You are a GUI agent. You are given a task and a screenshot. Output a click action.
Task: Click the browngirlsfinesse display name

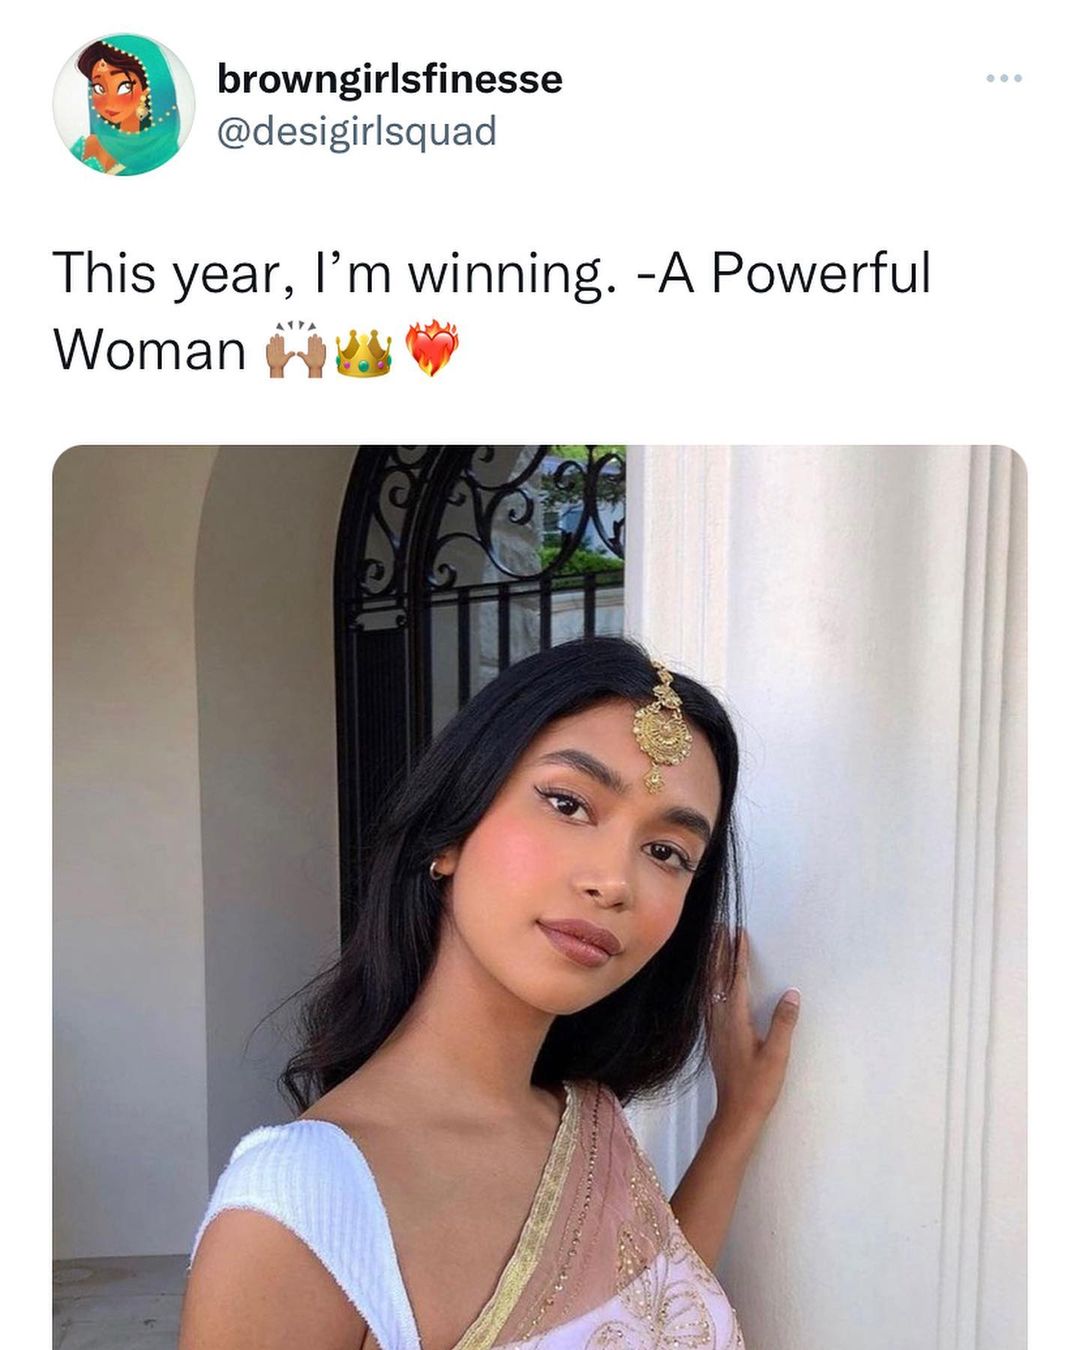tap(390, 79)
